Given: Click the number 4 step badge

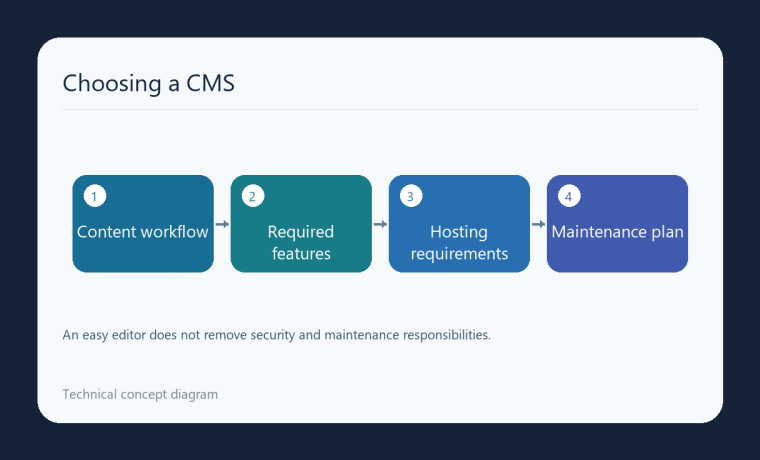Looking at the screenshot, I should [x=569, y=196].
